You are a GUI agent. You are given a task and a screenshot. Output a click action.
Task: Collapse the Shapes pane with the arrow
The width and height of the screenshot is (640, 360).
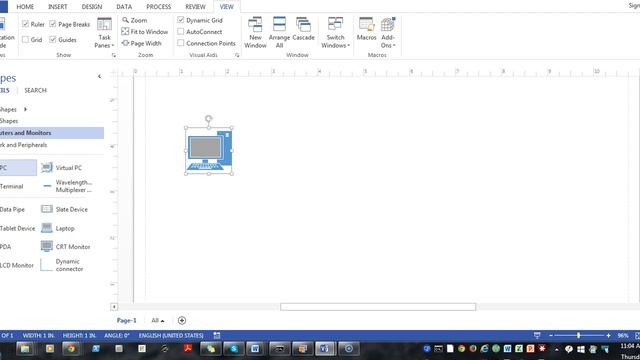(99, 76)
